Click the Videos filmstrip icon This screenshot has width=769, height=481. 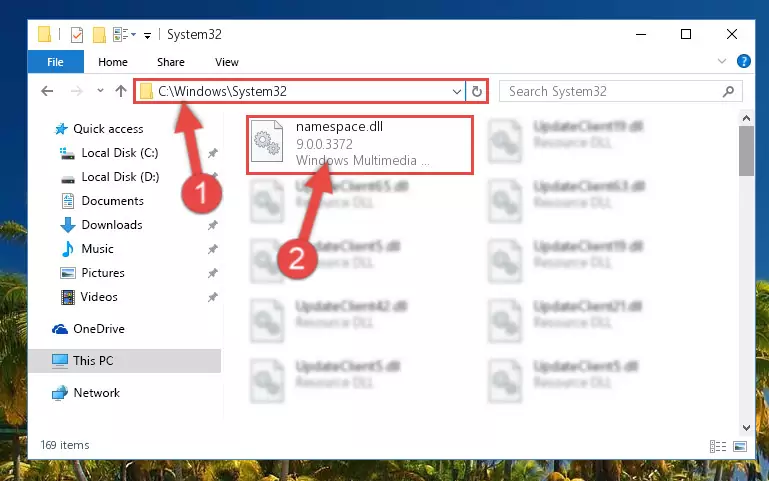point(68,297)
